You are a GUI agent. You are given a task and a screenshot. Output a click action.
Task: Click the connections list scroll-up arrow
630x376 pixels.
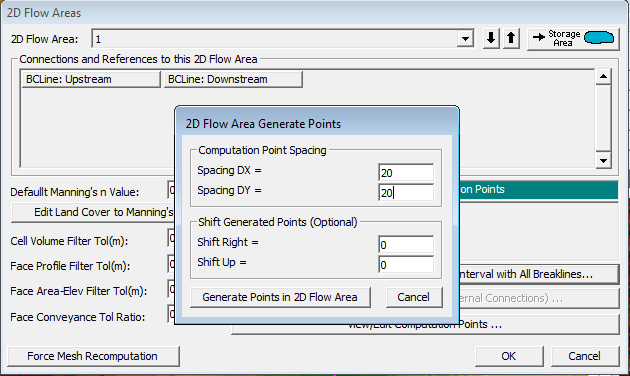click(x=603, y=76)
